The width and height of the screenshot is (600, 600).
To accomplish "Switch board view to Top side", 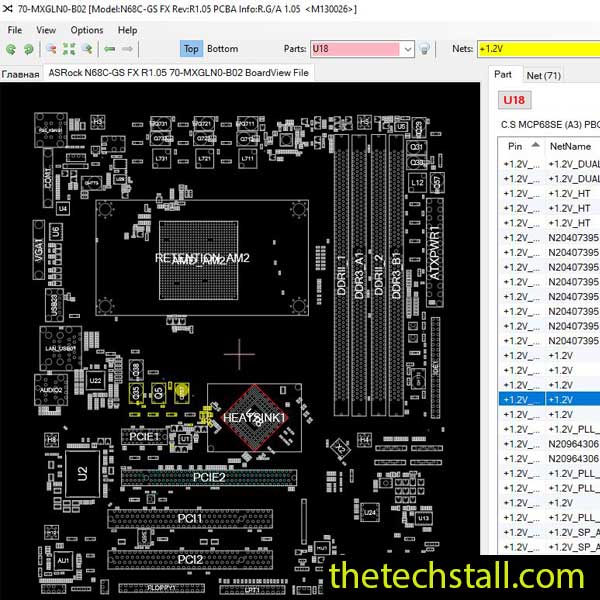I will tap(191, 49).
